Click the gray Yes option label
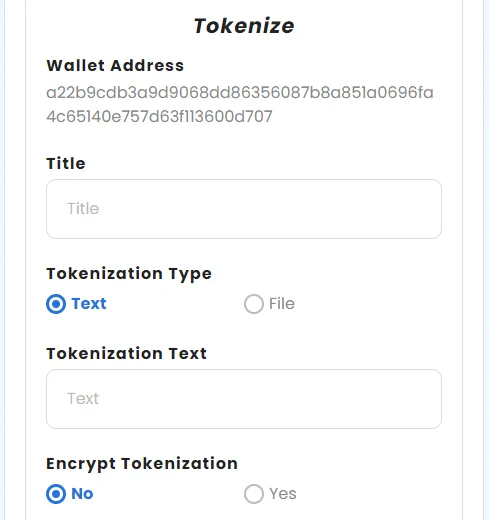The height and width of the screenshot is (520, 489). [283, 494]
